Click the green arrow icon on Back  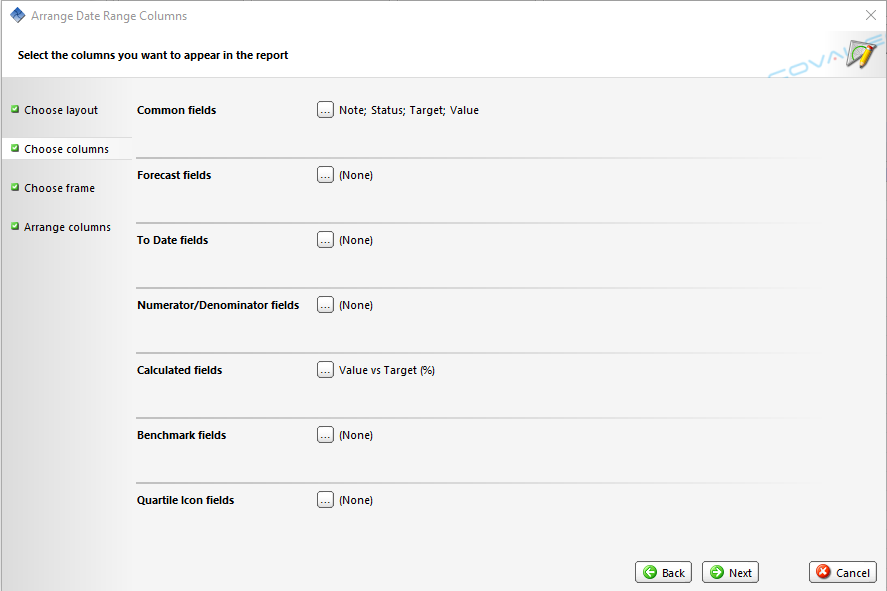[651, 572]
